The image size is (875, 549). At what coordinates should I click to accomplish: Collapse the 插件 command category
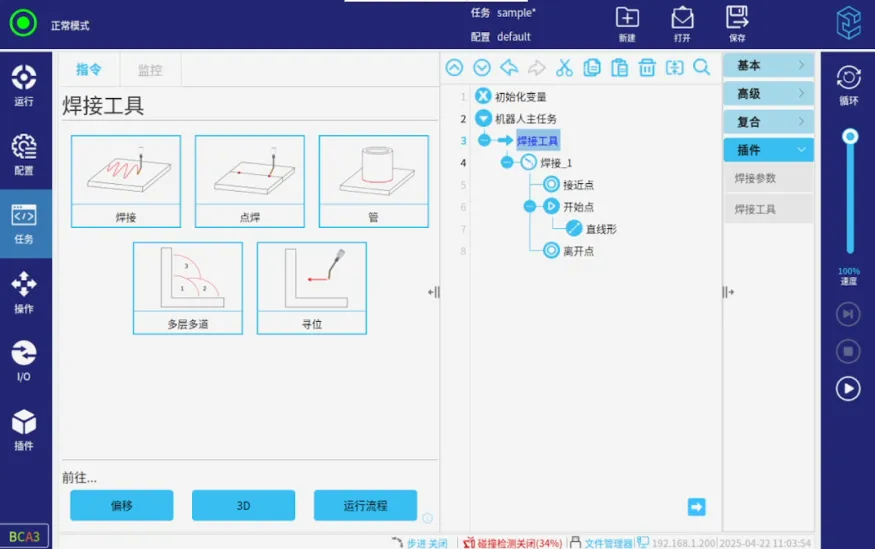click(768, 150)
